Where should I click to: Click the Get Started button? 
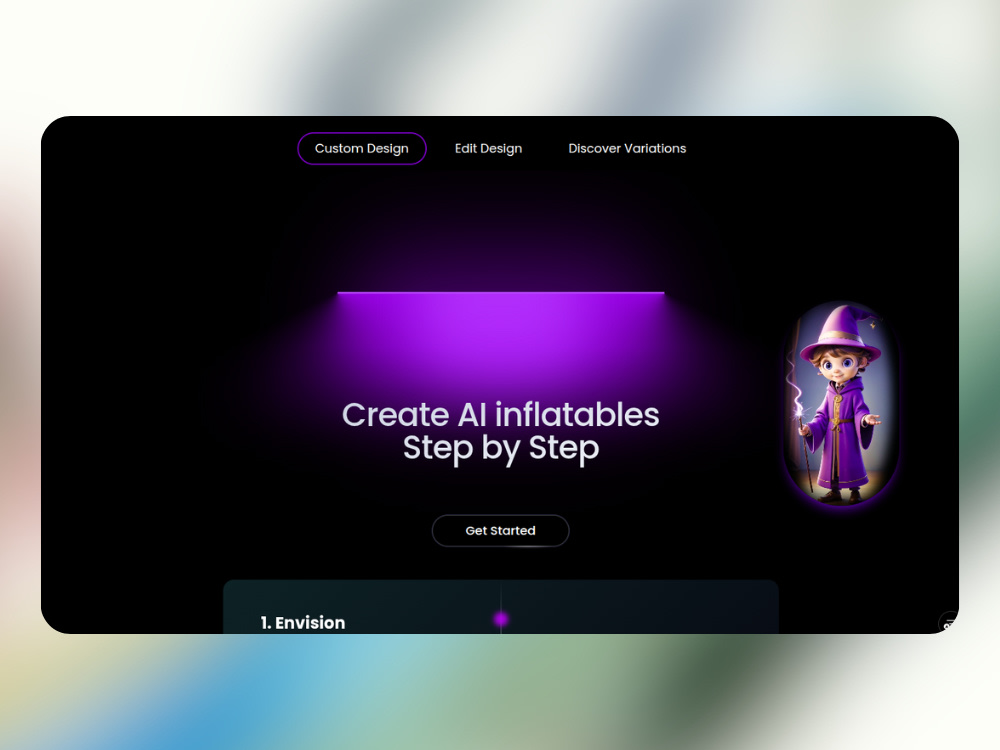(x=501, y=531)
